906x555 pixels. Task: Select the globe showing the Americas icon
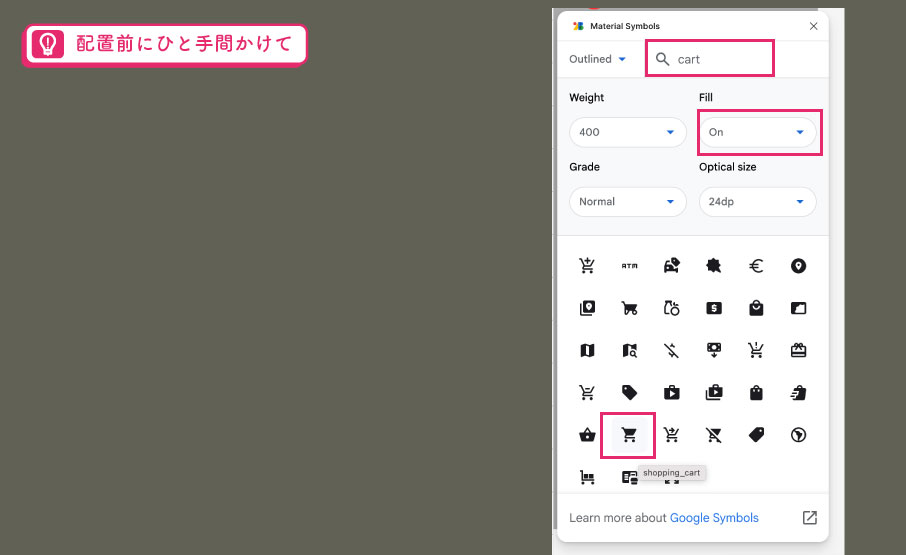(x=798, y=435)
